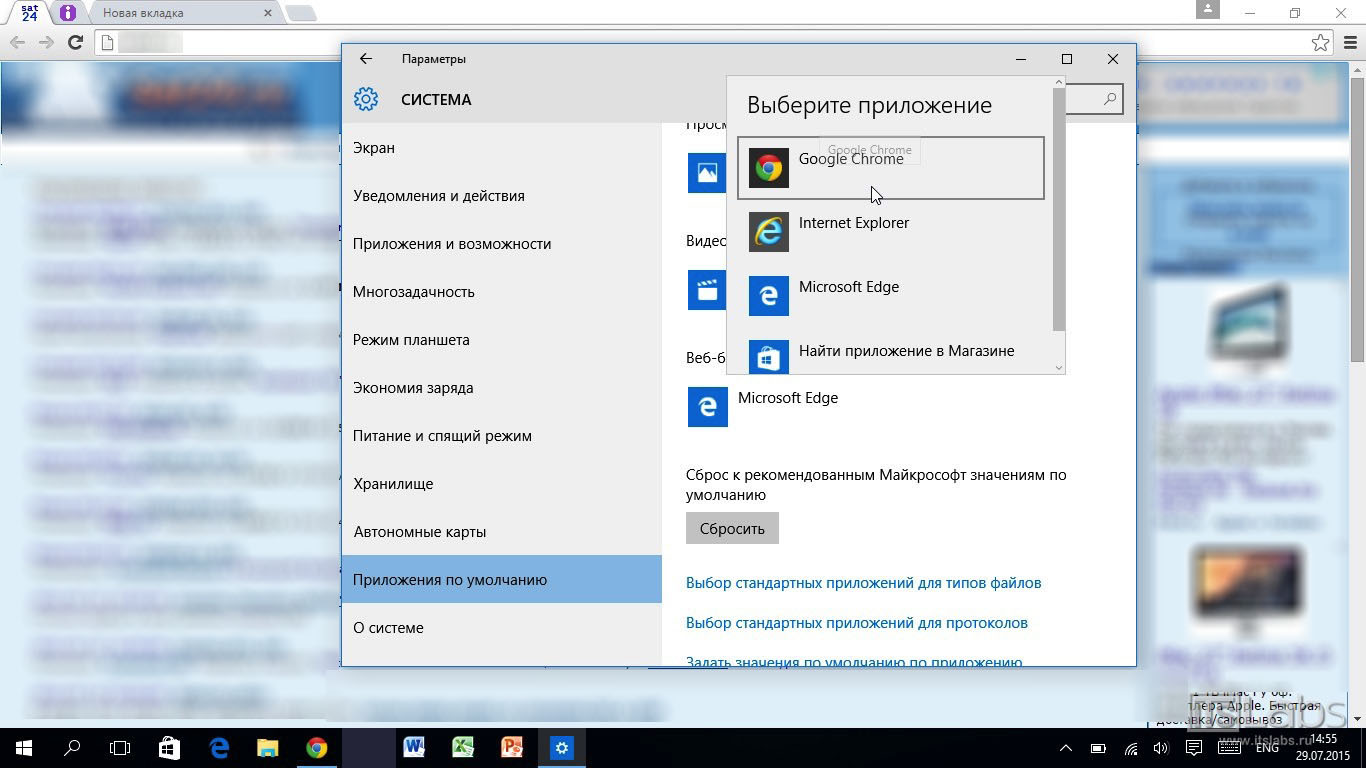Viewport: 1366px width, 768px height.
Task: Click the СИСТЕМА settings gear icon
Action: pyautogui.click(x=366, y=99)
